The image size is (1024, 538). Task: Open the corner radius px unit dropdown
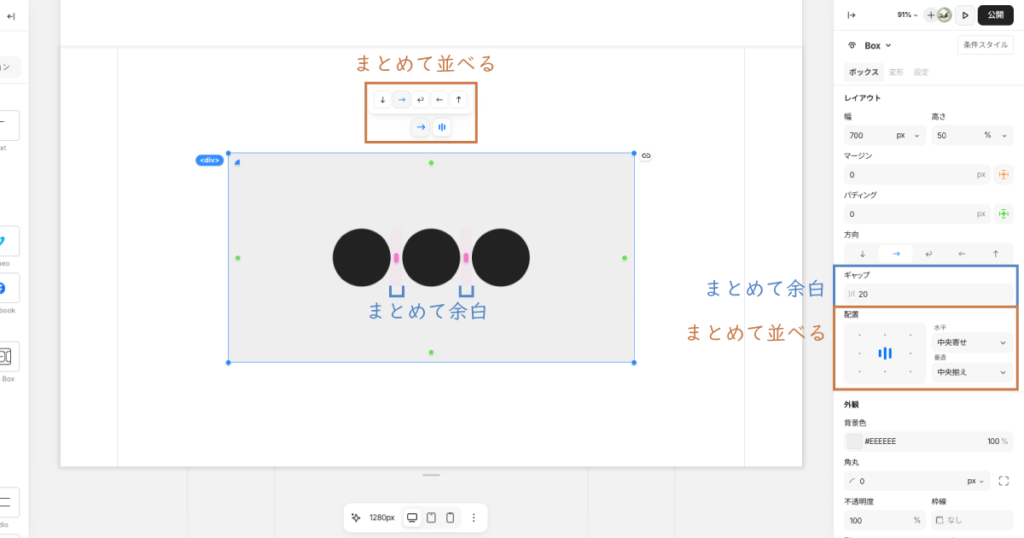point(976,481)
